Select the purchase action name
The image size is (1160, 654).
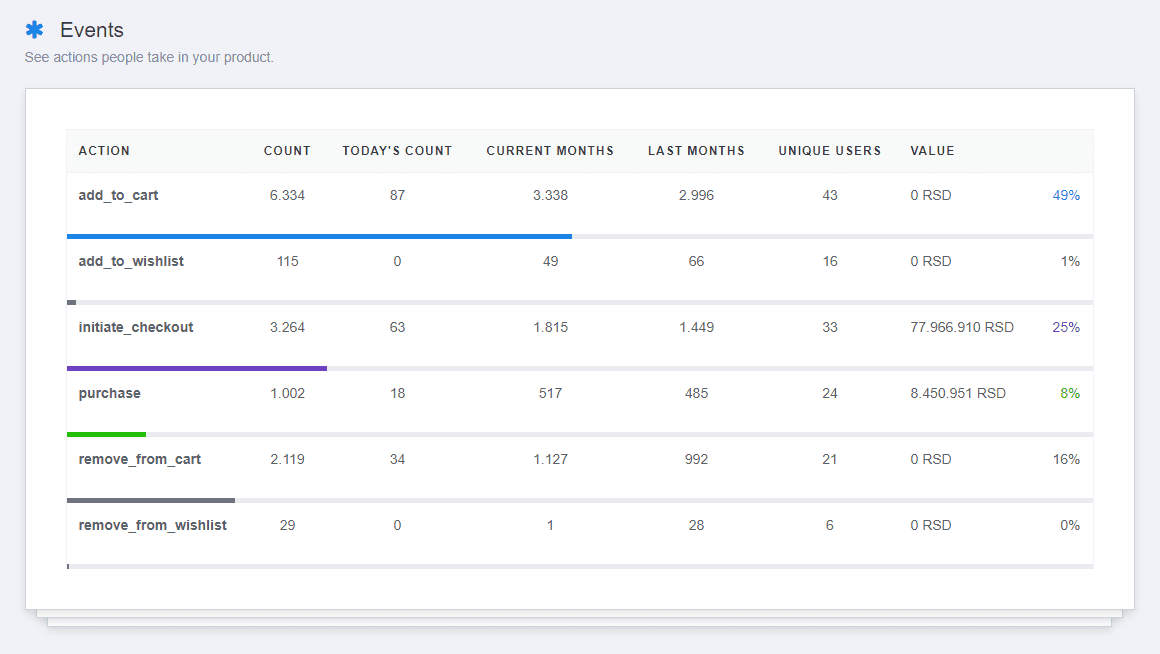[109, 394]
